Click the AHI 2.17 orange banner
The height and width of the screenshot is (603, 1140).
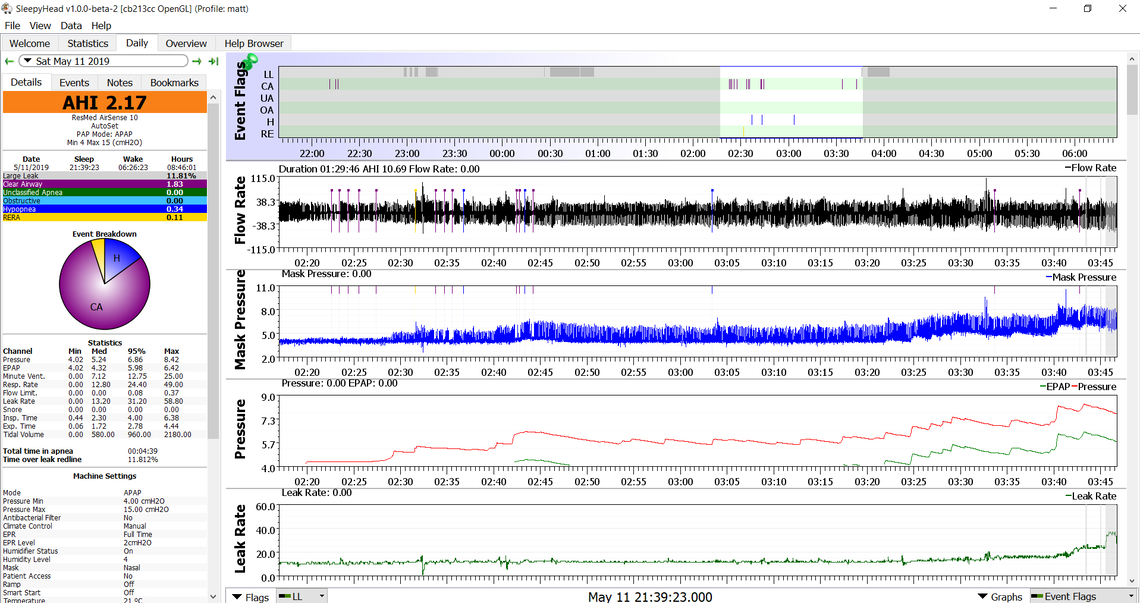click(105, 103)
